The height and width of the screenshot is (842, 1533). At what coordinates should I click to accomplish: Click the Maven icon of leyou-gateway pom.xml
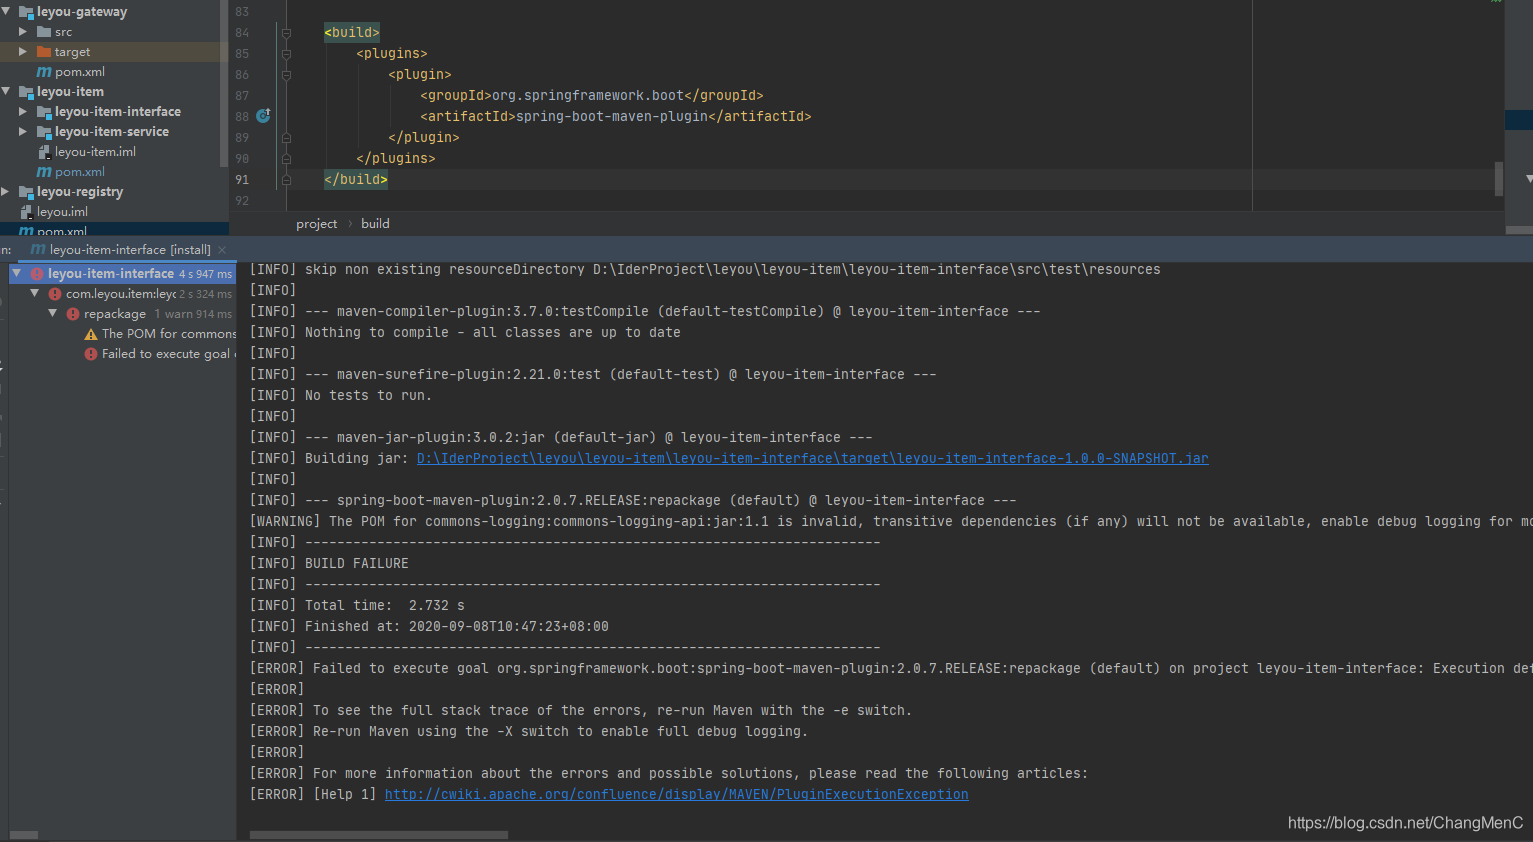[x=44, y=72]
